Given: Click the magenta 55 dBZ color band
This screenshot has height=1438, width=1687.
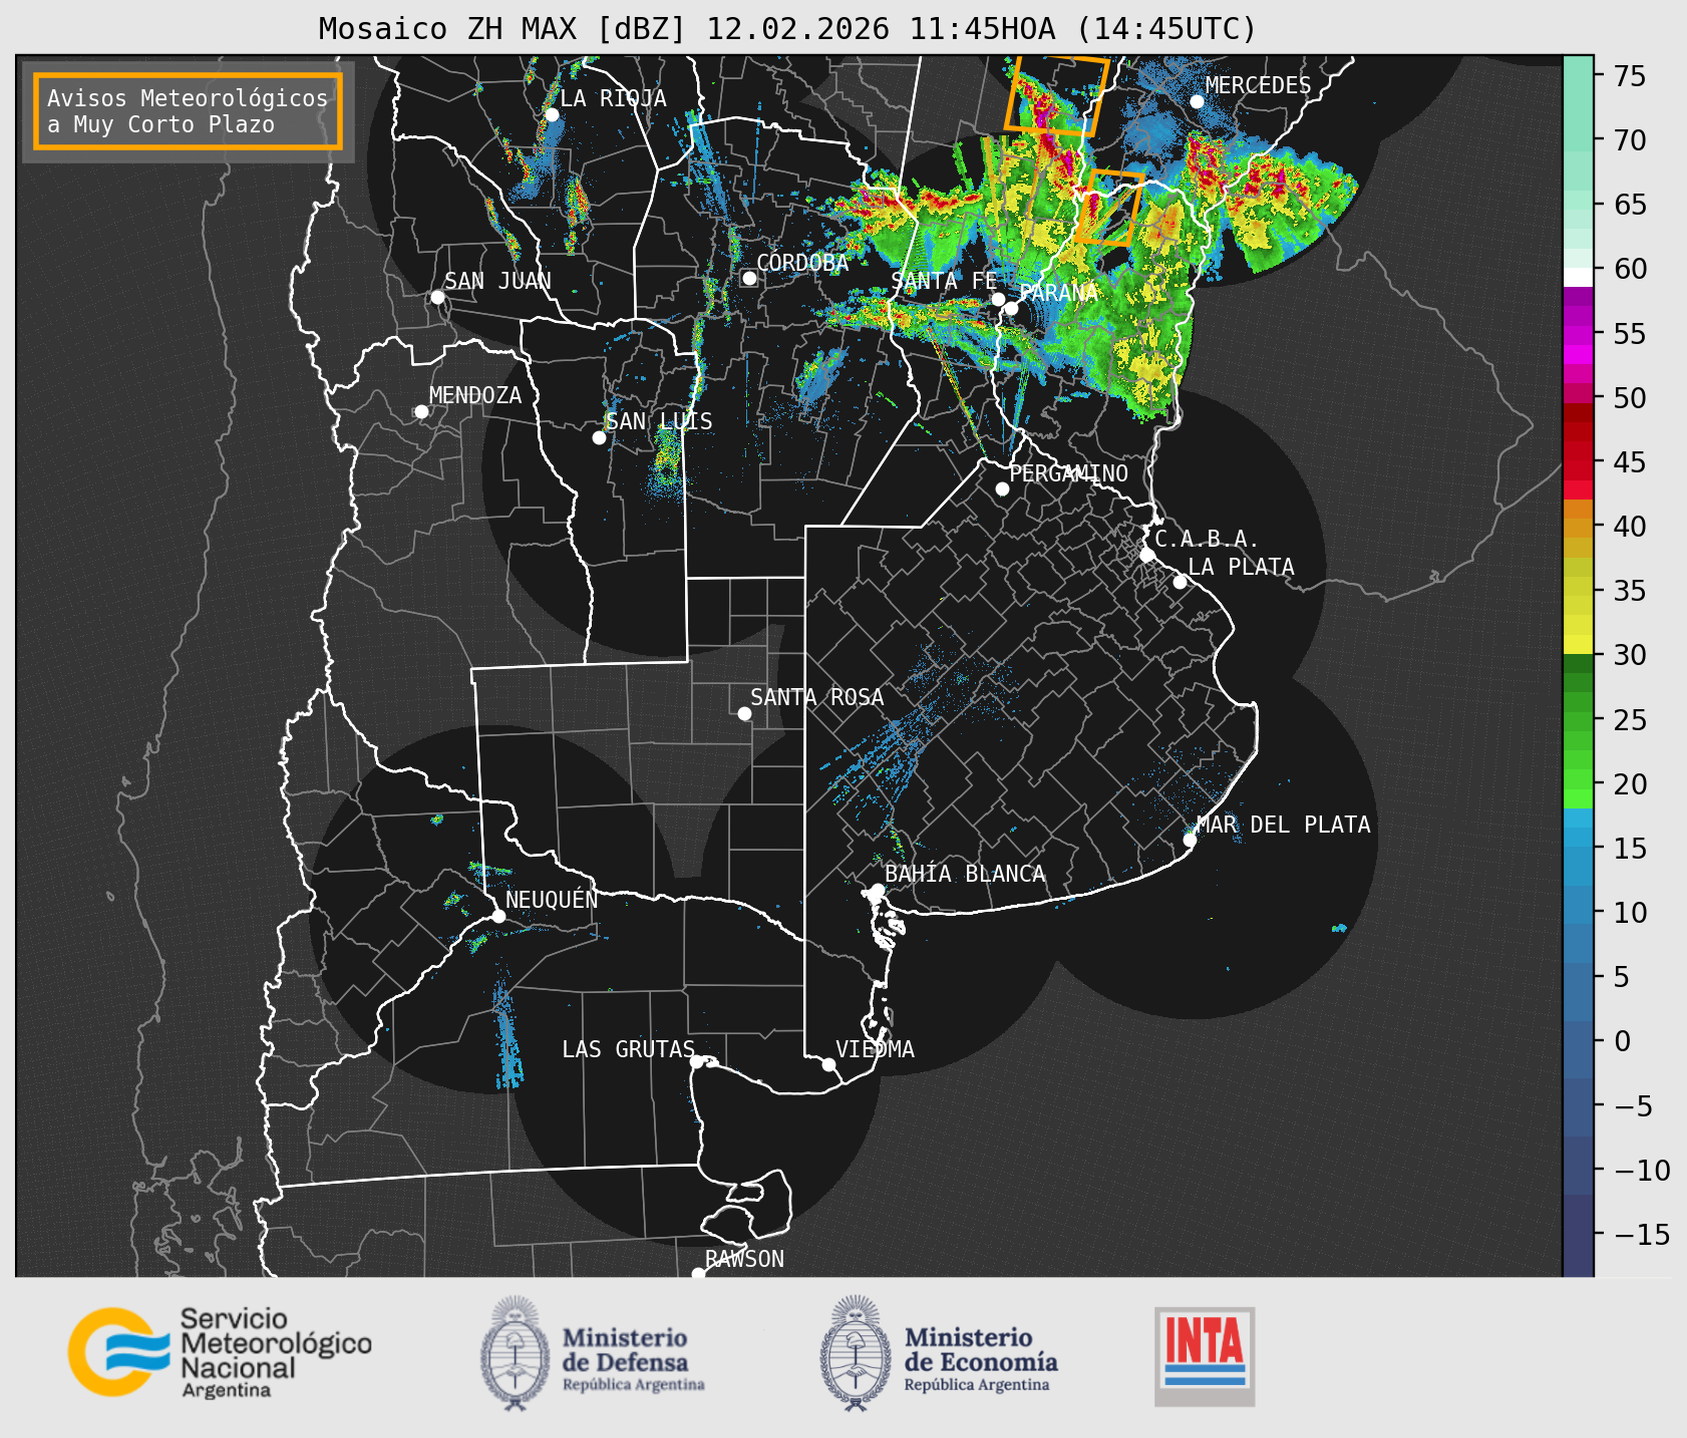Looking at the screenshot, I should coord(1578,334).
